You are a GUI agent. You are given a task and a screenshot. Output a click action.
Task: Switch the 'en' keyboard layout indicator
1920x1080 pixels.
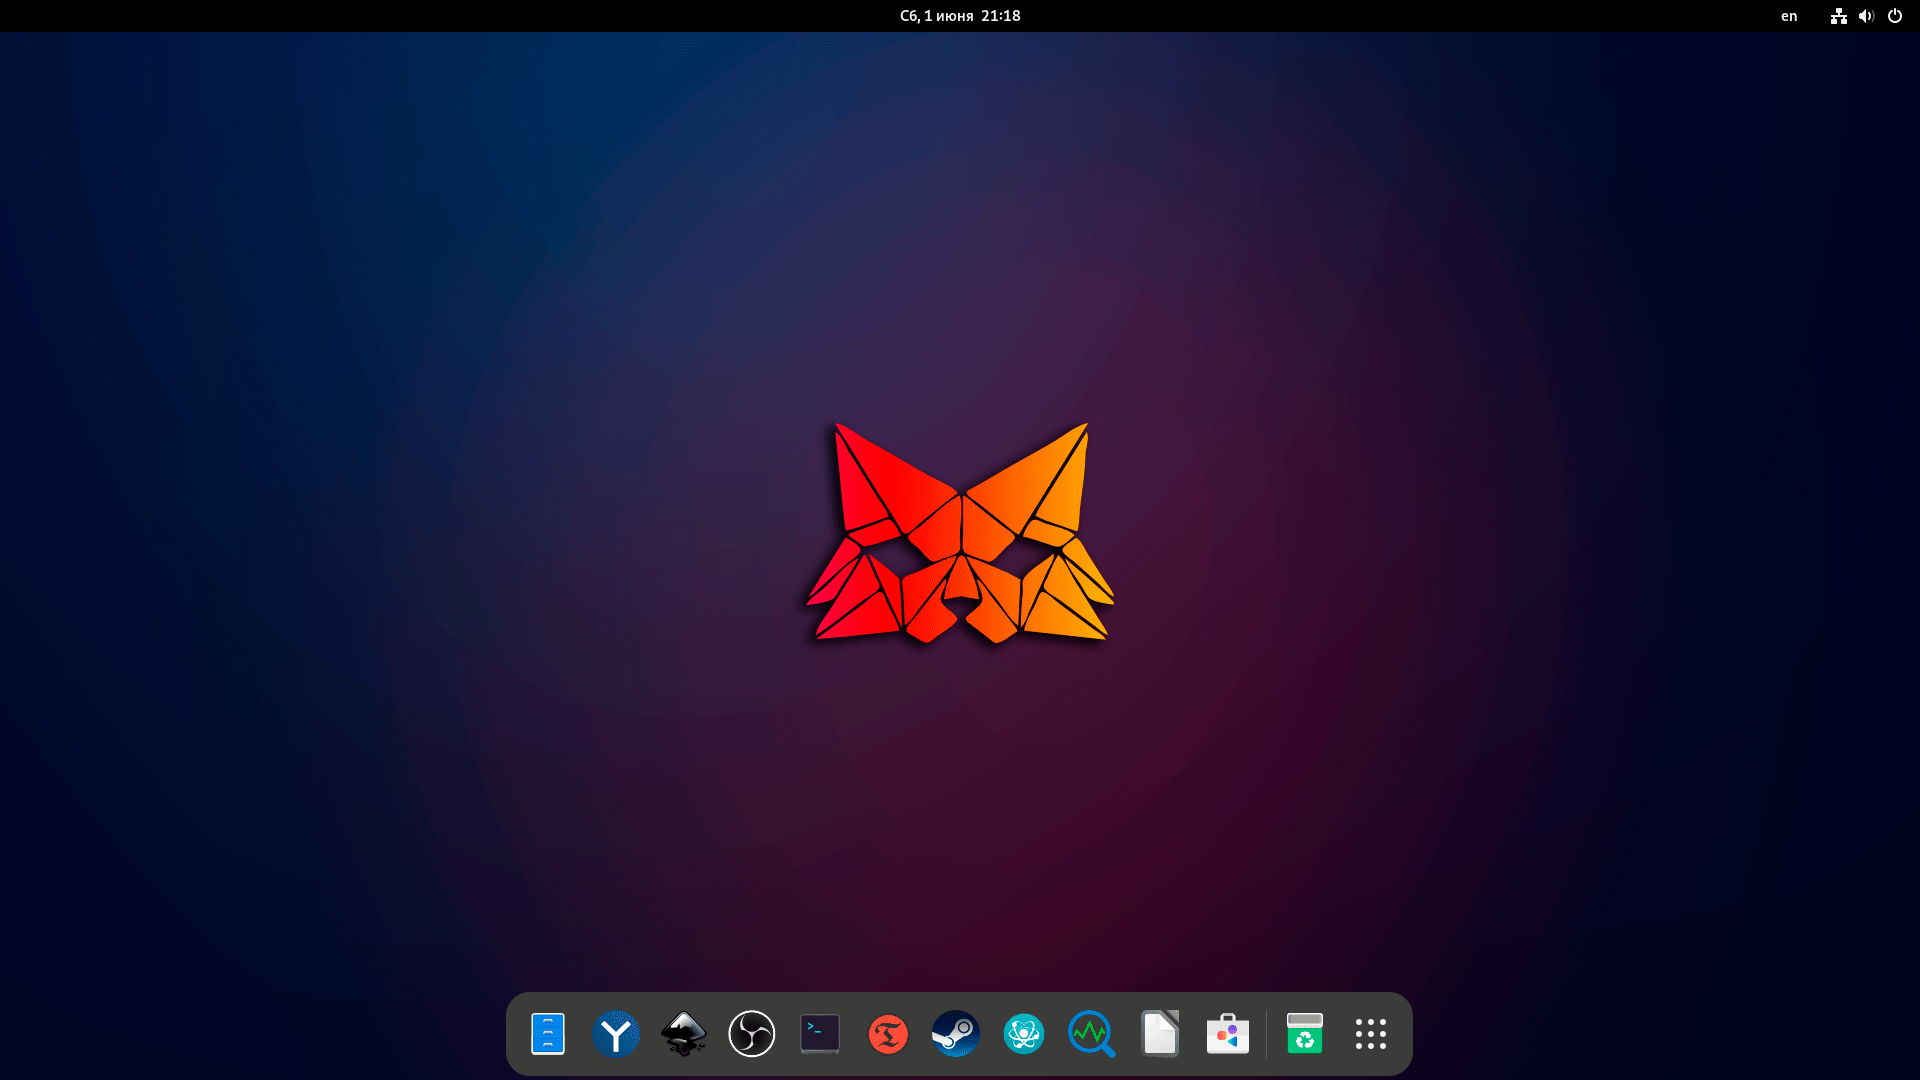pos(1789,16)
